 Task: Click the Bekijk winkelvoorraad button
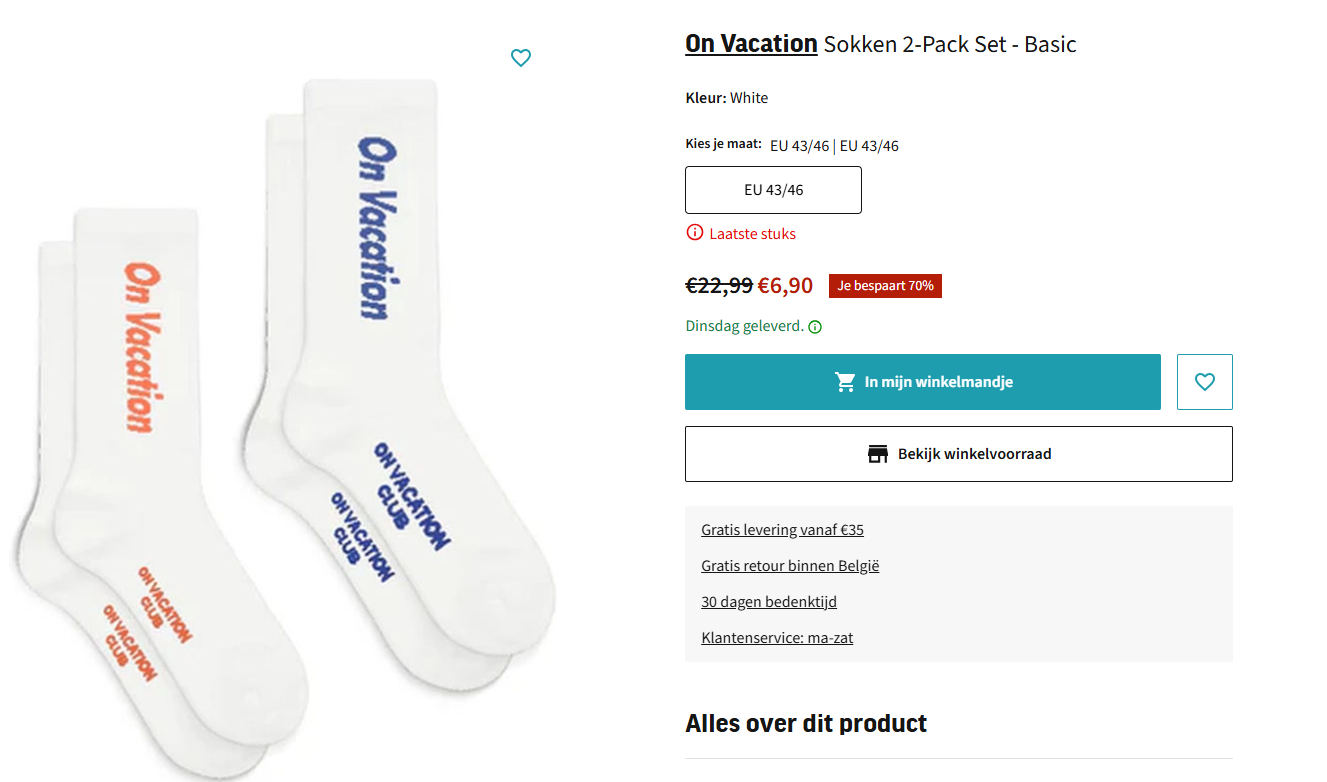[x=958, y=452]
